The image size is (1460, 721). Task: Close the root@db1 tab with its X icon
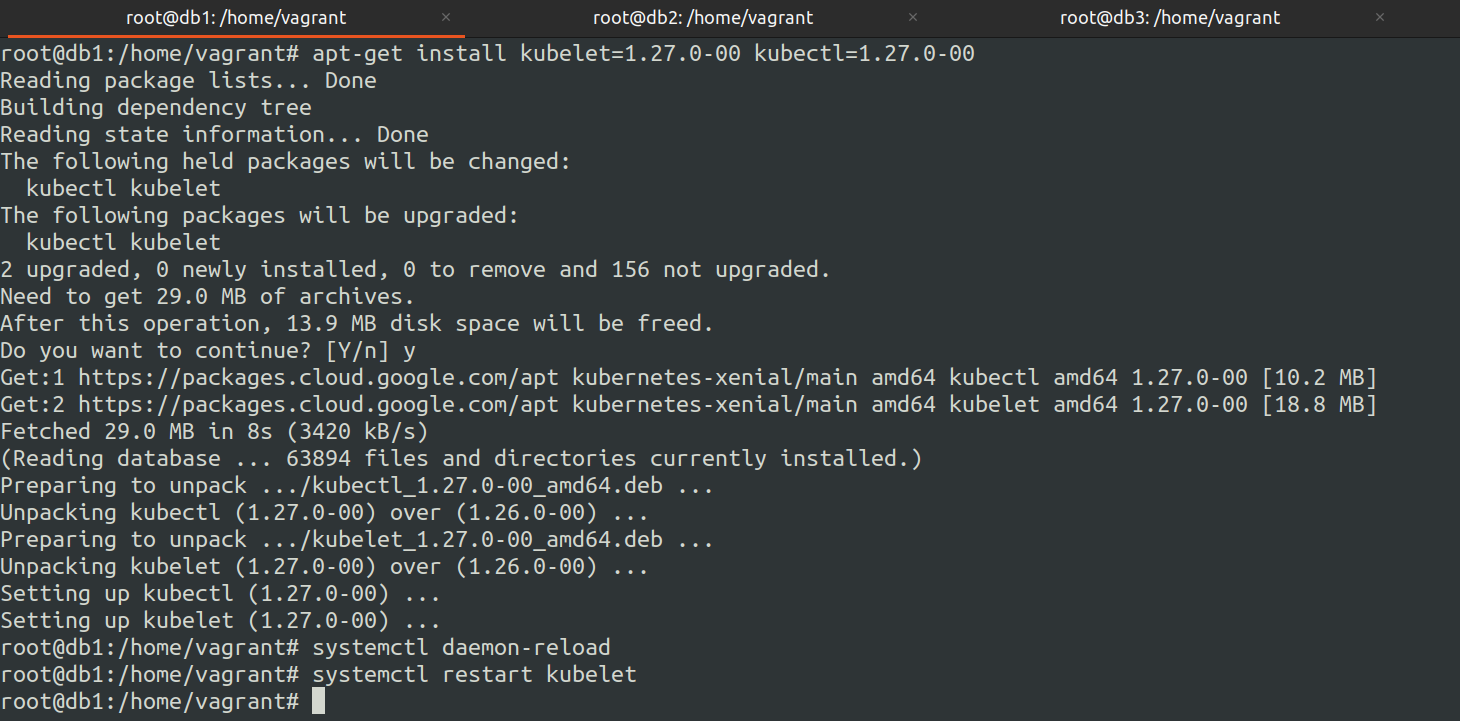(x=446, y=18)
